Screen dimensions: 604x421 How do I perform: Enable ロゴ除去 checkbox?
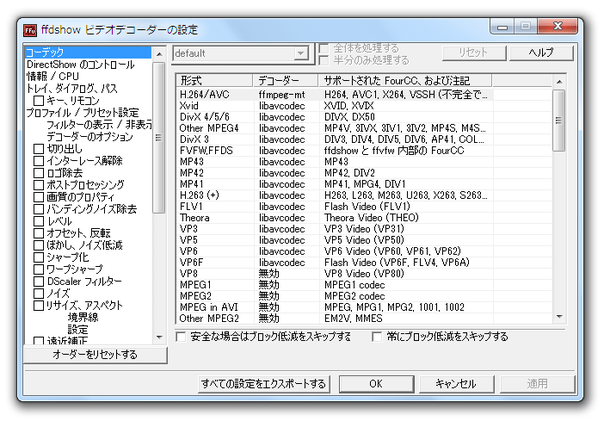(39, 173)
